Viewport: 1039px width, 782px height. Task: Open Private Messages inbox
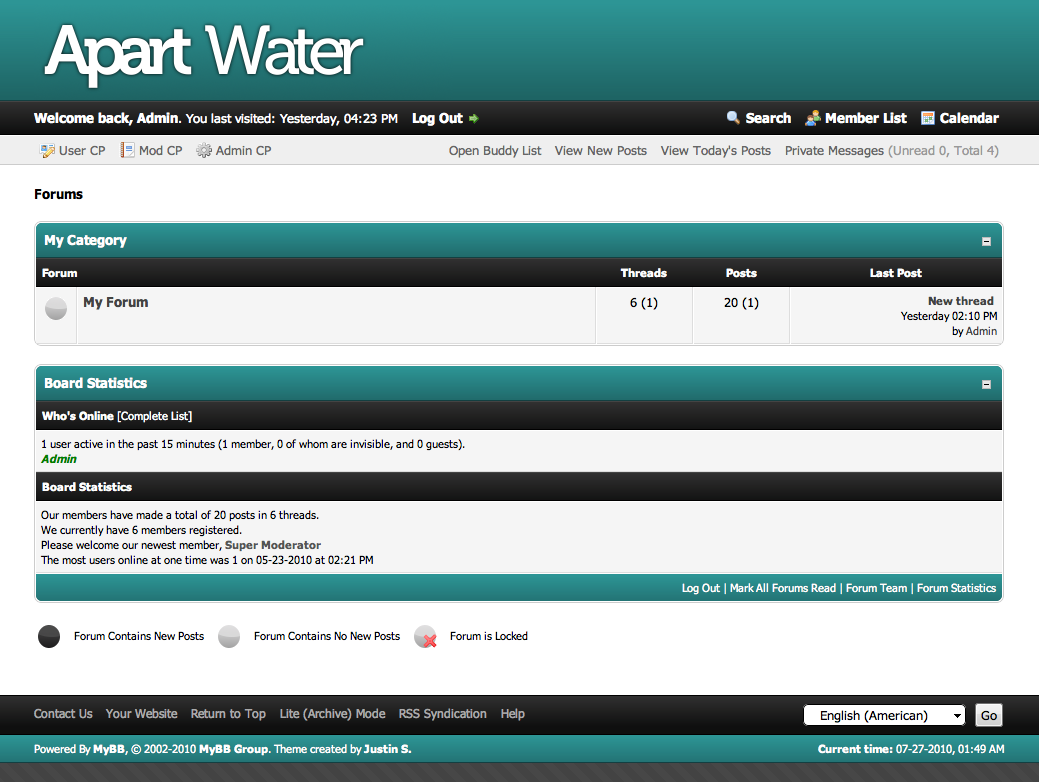[834, 150]
